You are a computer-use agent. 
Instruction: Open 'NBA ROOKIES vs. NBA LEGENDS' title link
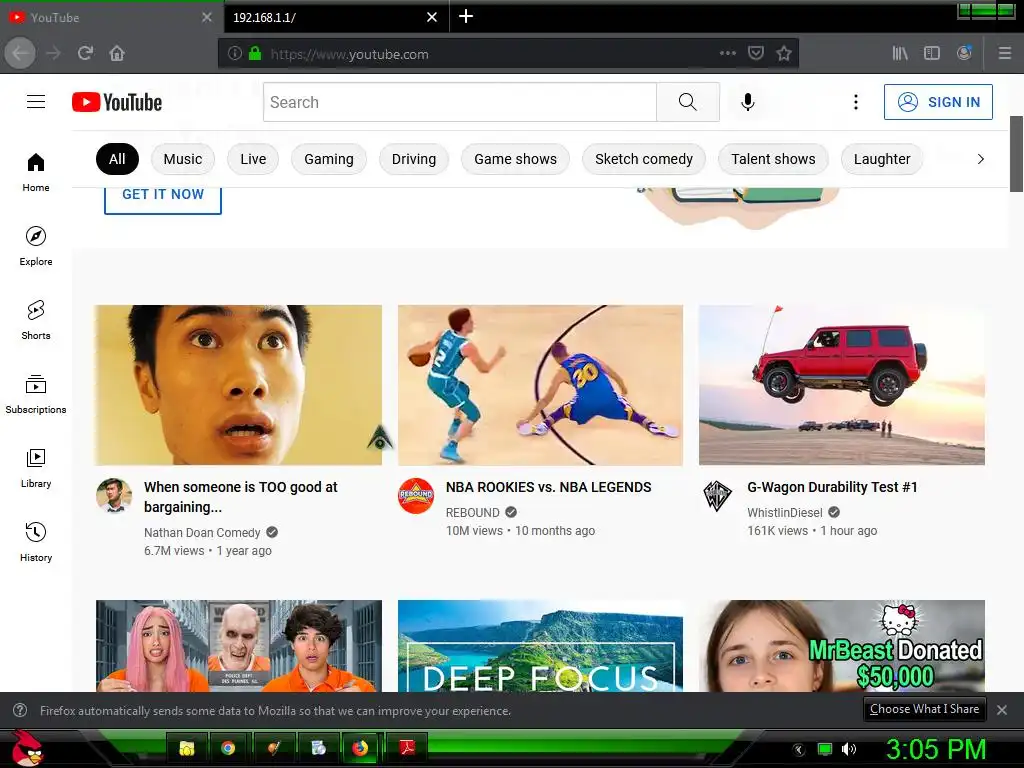pos(549,487)
